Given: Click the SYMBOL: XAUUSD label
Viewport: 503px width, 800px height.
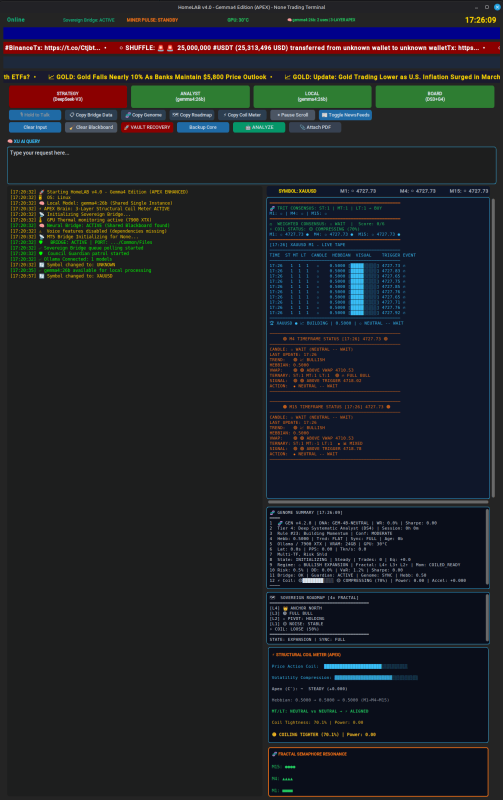Looking at the screenshot, I should 297,191.
